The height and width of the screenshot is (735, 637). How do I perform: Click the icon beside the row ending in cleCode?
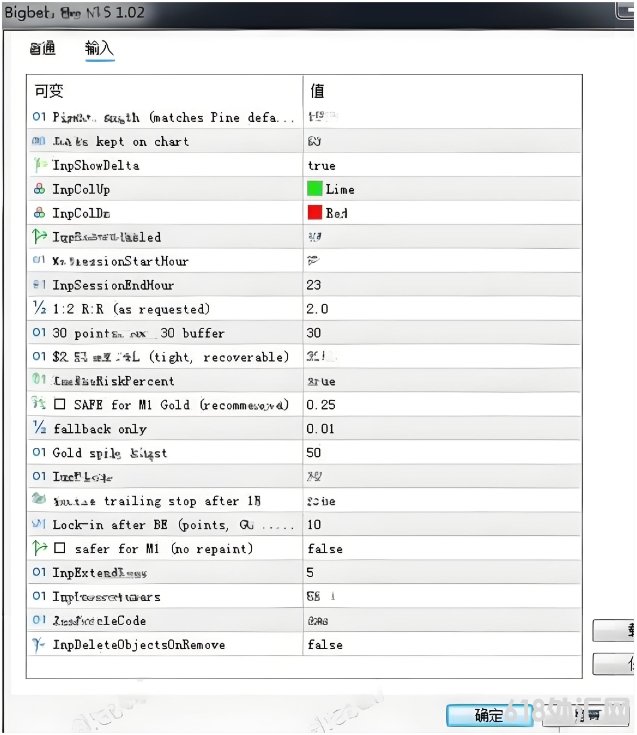click(x=39, y=620)
